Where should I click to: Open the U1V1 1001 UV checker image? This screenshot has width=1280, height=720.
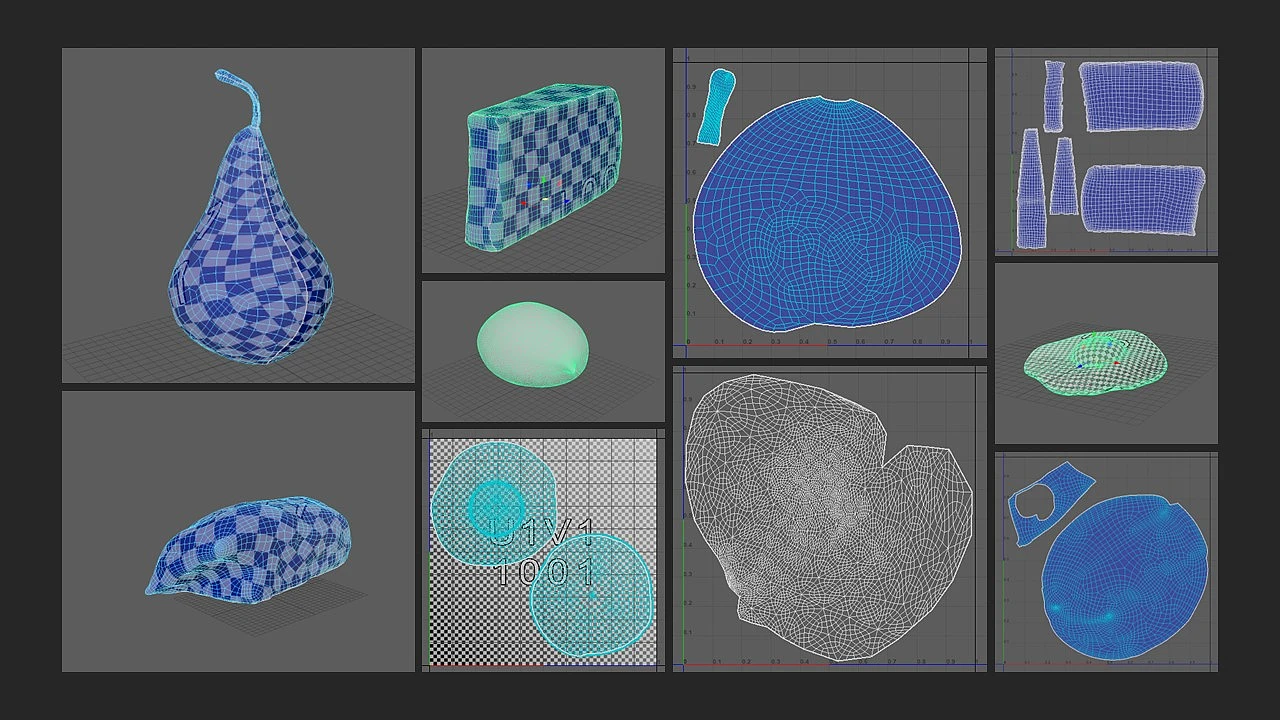coord(543,551)
